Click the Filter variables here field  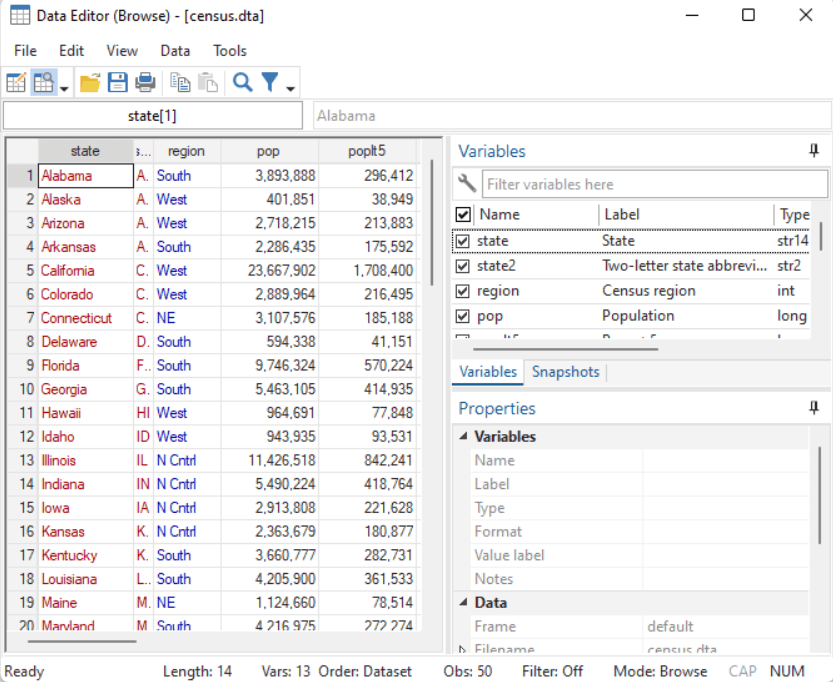(654, 184)
